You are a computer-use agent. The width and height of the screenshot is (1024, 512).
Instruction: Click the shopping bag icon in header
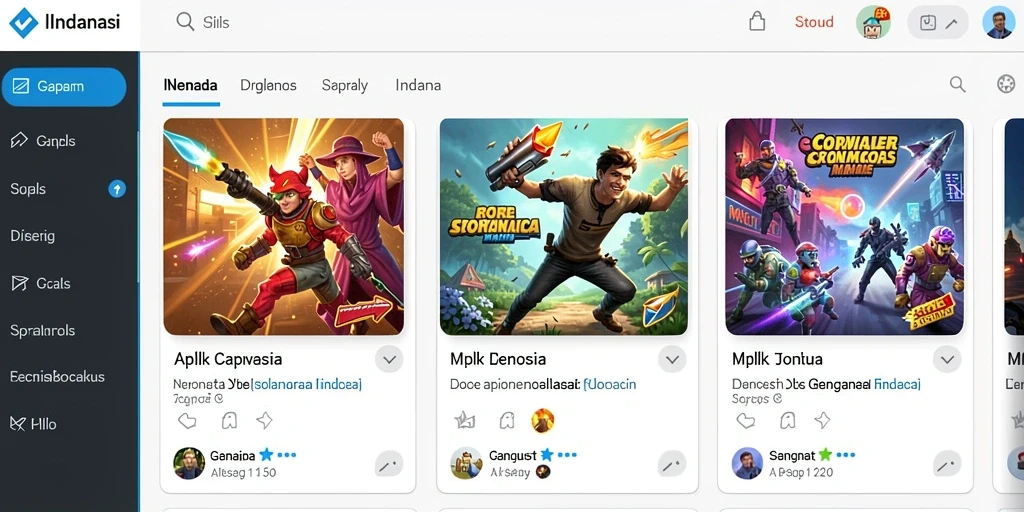click(x=756, y=22)
